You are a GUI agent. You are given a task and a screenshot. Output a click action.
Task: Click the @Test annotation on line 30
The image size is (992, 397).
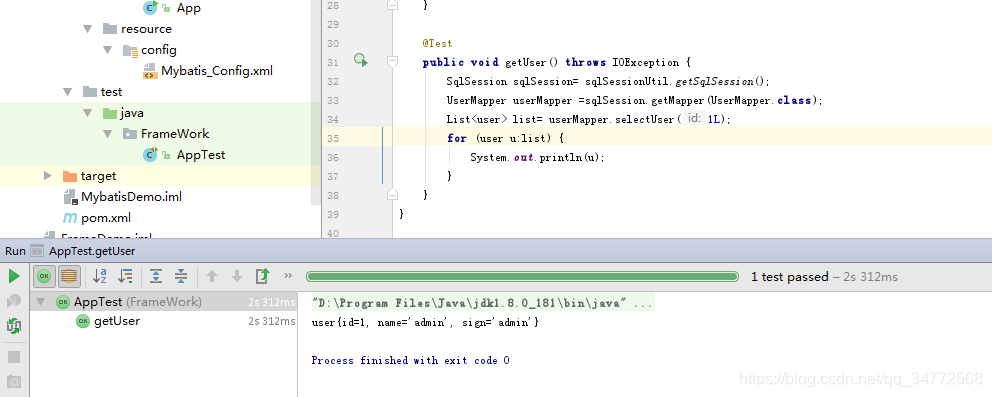point(438,44)
